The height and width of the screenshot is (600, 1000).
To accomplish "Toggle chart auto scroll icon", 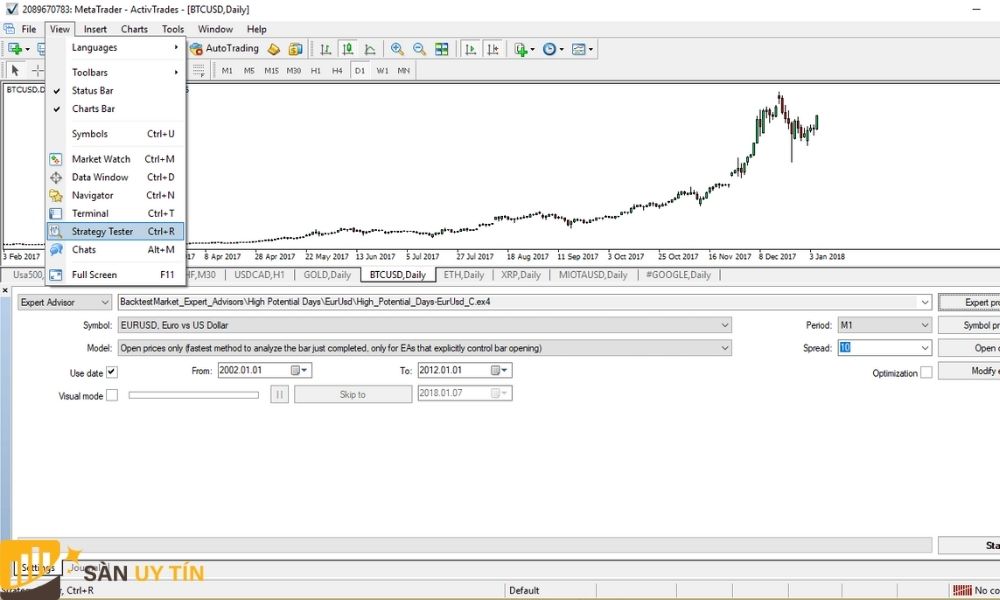I will [x=471, y=49].
